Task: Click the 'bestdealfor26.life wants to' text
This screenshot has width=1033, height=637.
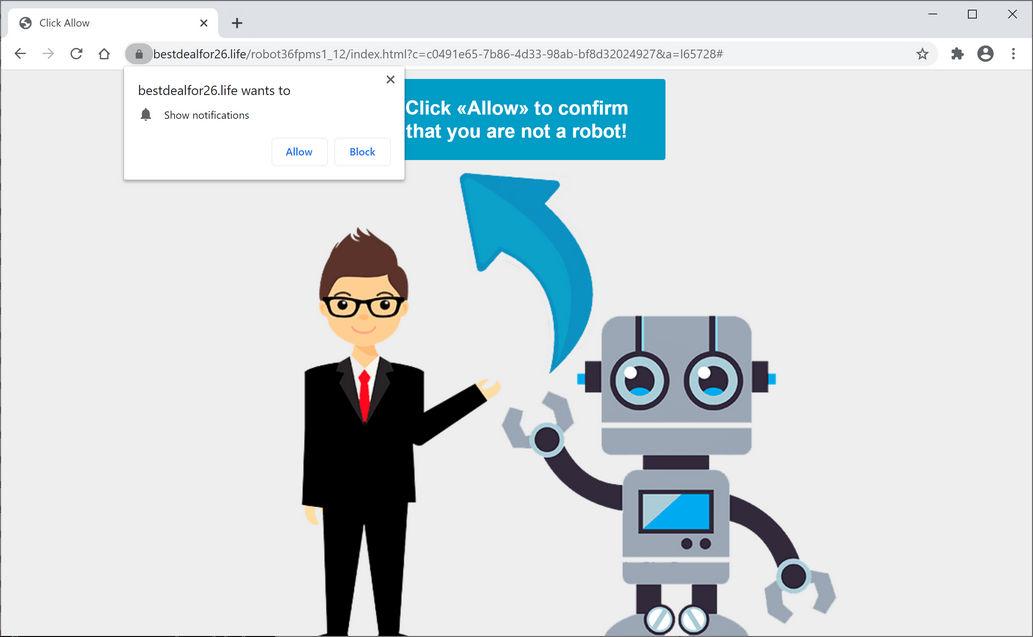Action: 214,91
